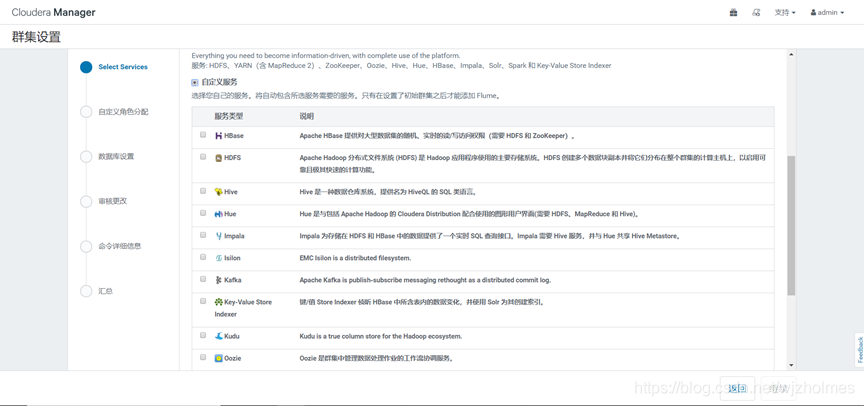The height and width of the screenshot is (406, 864).
Task: Click the HDFS service icon
Action: 218,158
